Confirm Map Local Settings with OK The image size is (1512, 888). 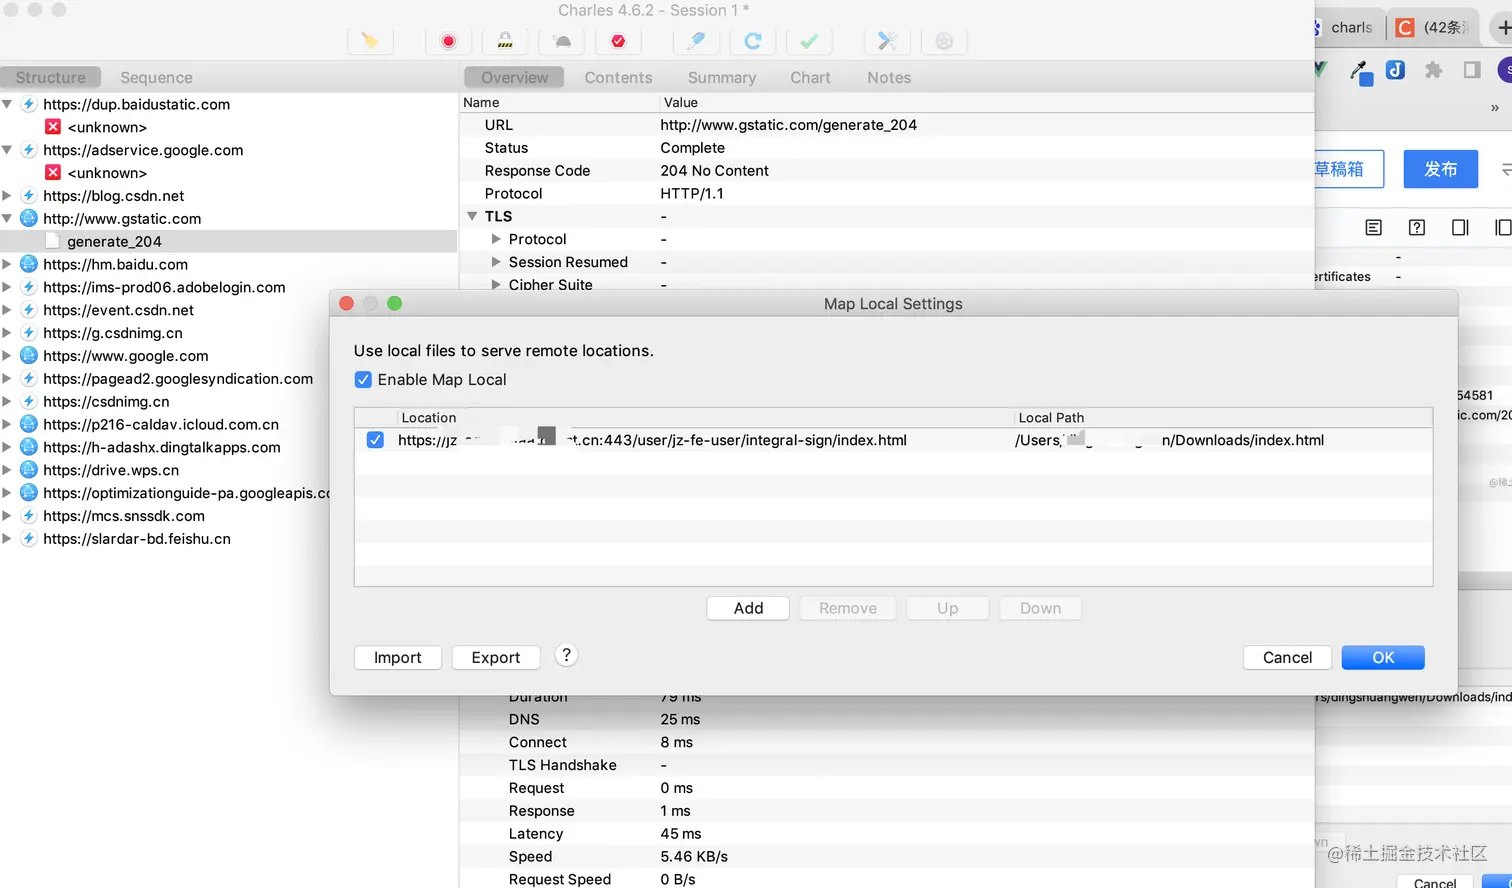point(1383,657)
